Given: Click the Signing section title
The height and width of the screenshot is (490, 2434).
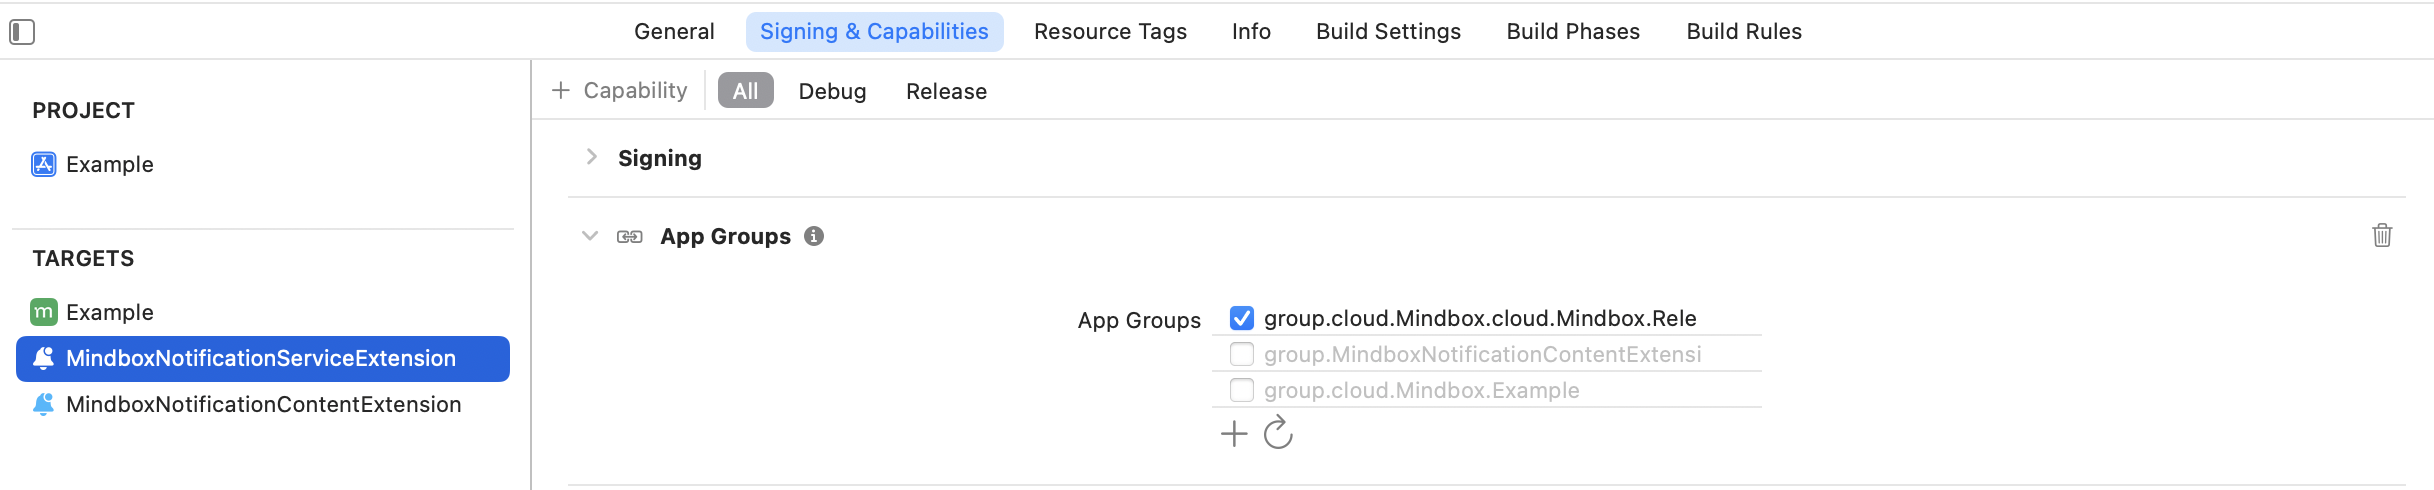Looking at the screenshot, I should click(660, 158).
